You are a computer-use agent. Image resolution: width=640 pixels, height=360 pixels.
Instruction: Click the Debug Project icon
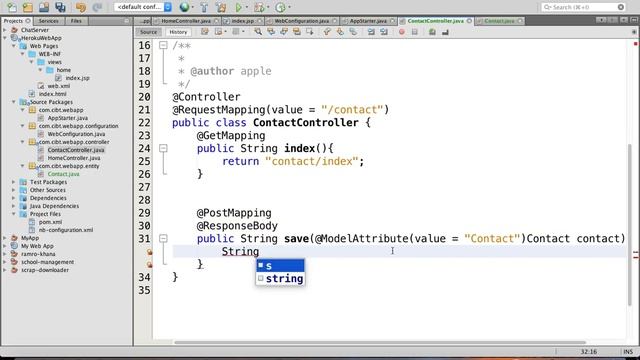click(259, 7)
